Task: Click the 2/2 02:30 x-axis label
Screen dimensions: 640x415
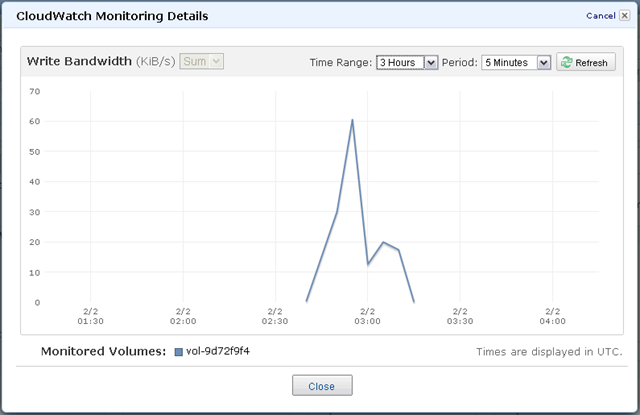Action: tap(275, 316)
